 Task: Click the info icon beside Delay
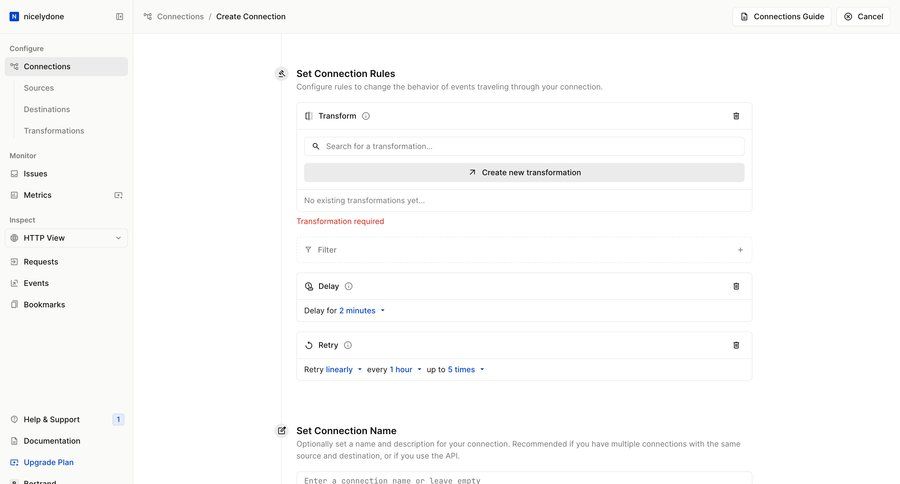348,286
